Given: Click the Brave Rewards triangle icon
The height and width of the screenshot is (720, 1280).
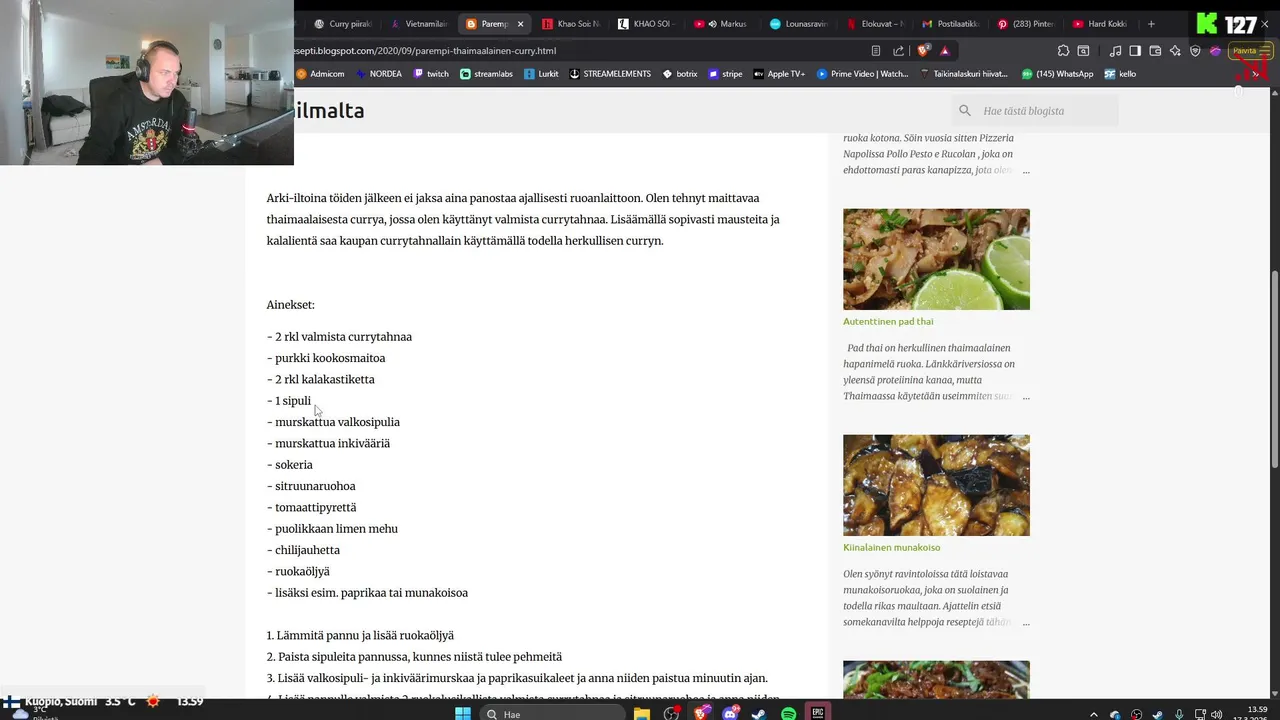Looking at the screenshot, I should 945,51.
